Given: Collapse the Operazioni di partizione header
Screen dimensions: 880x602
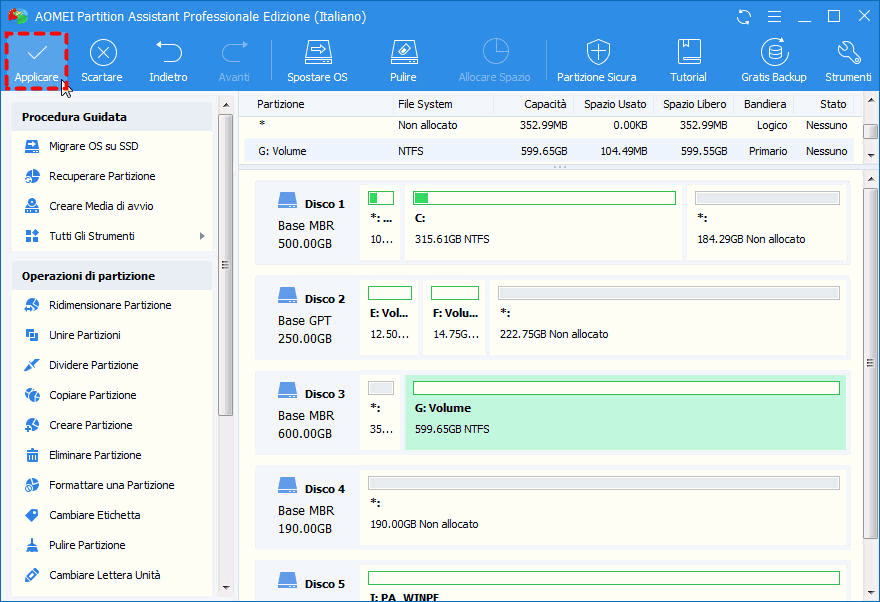Looking at the screenshot, I should (112, 276).
